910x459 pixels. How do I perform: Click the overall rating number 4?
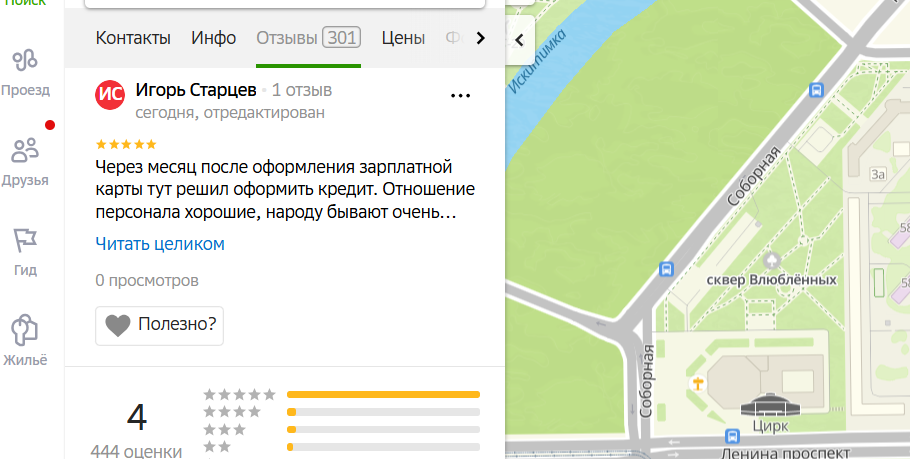click(137, 417)
